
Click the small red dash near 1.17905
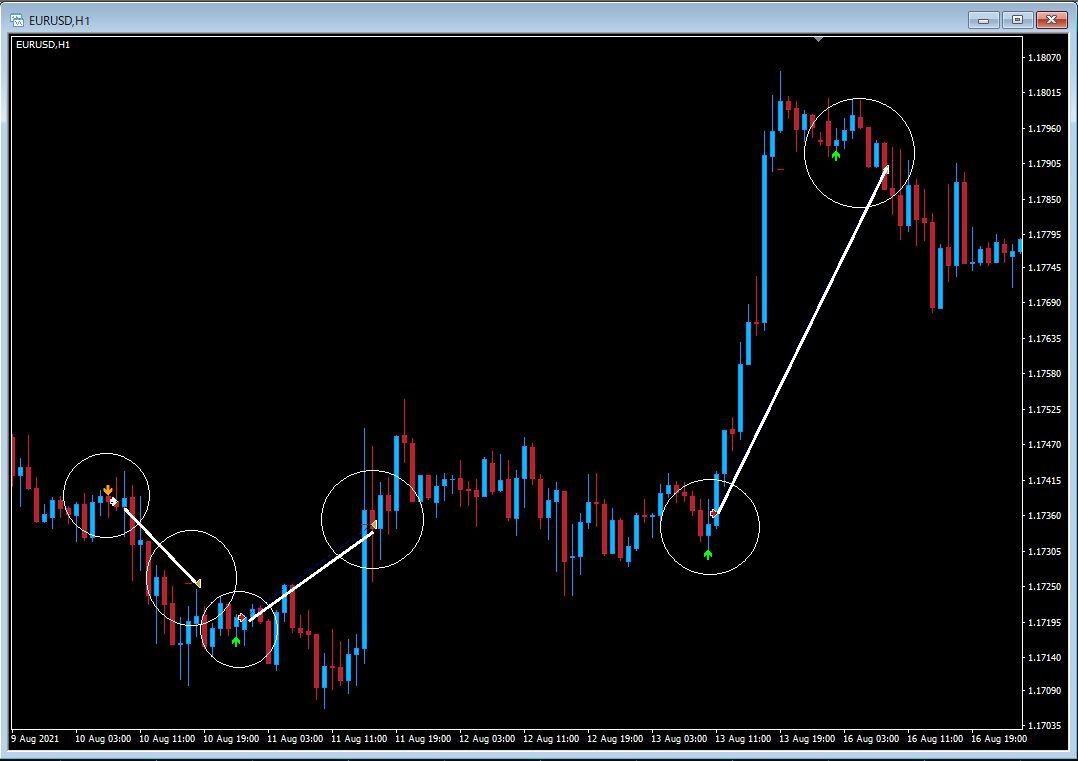point(780,168)
